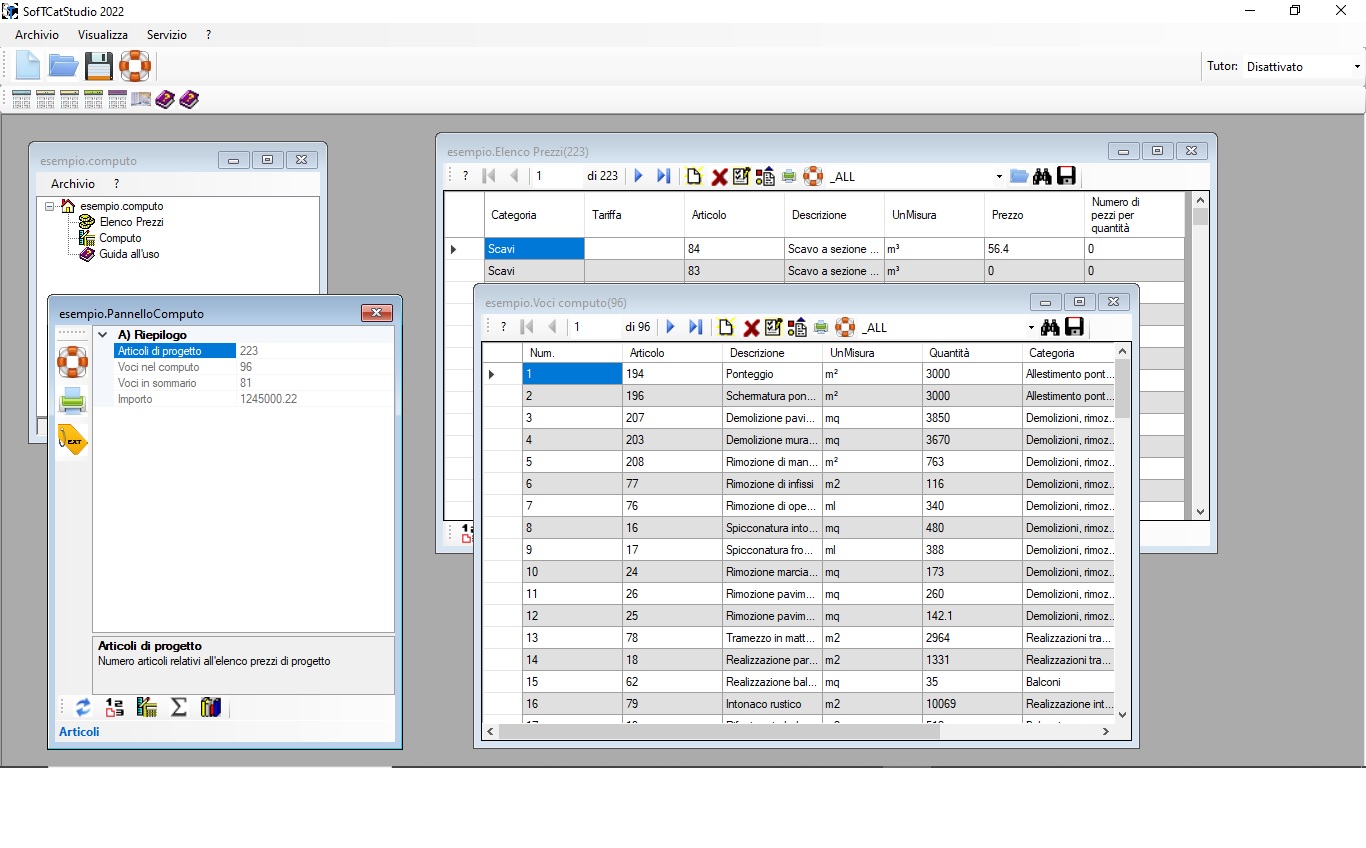Open the last purple help book icon
The width and height of the screenshot is (1366, 848).
(x=189, y=99)
